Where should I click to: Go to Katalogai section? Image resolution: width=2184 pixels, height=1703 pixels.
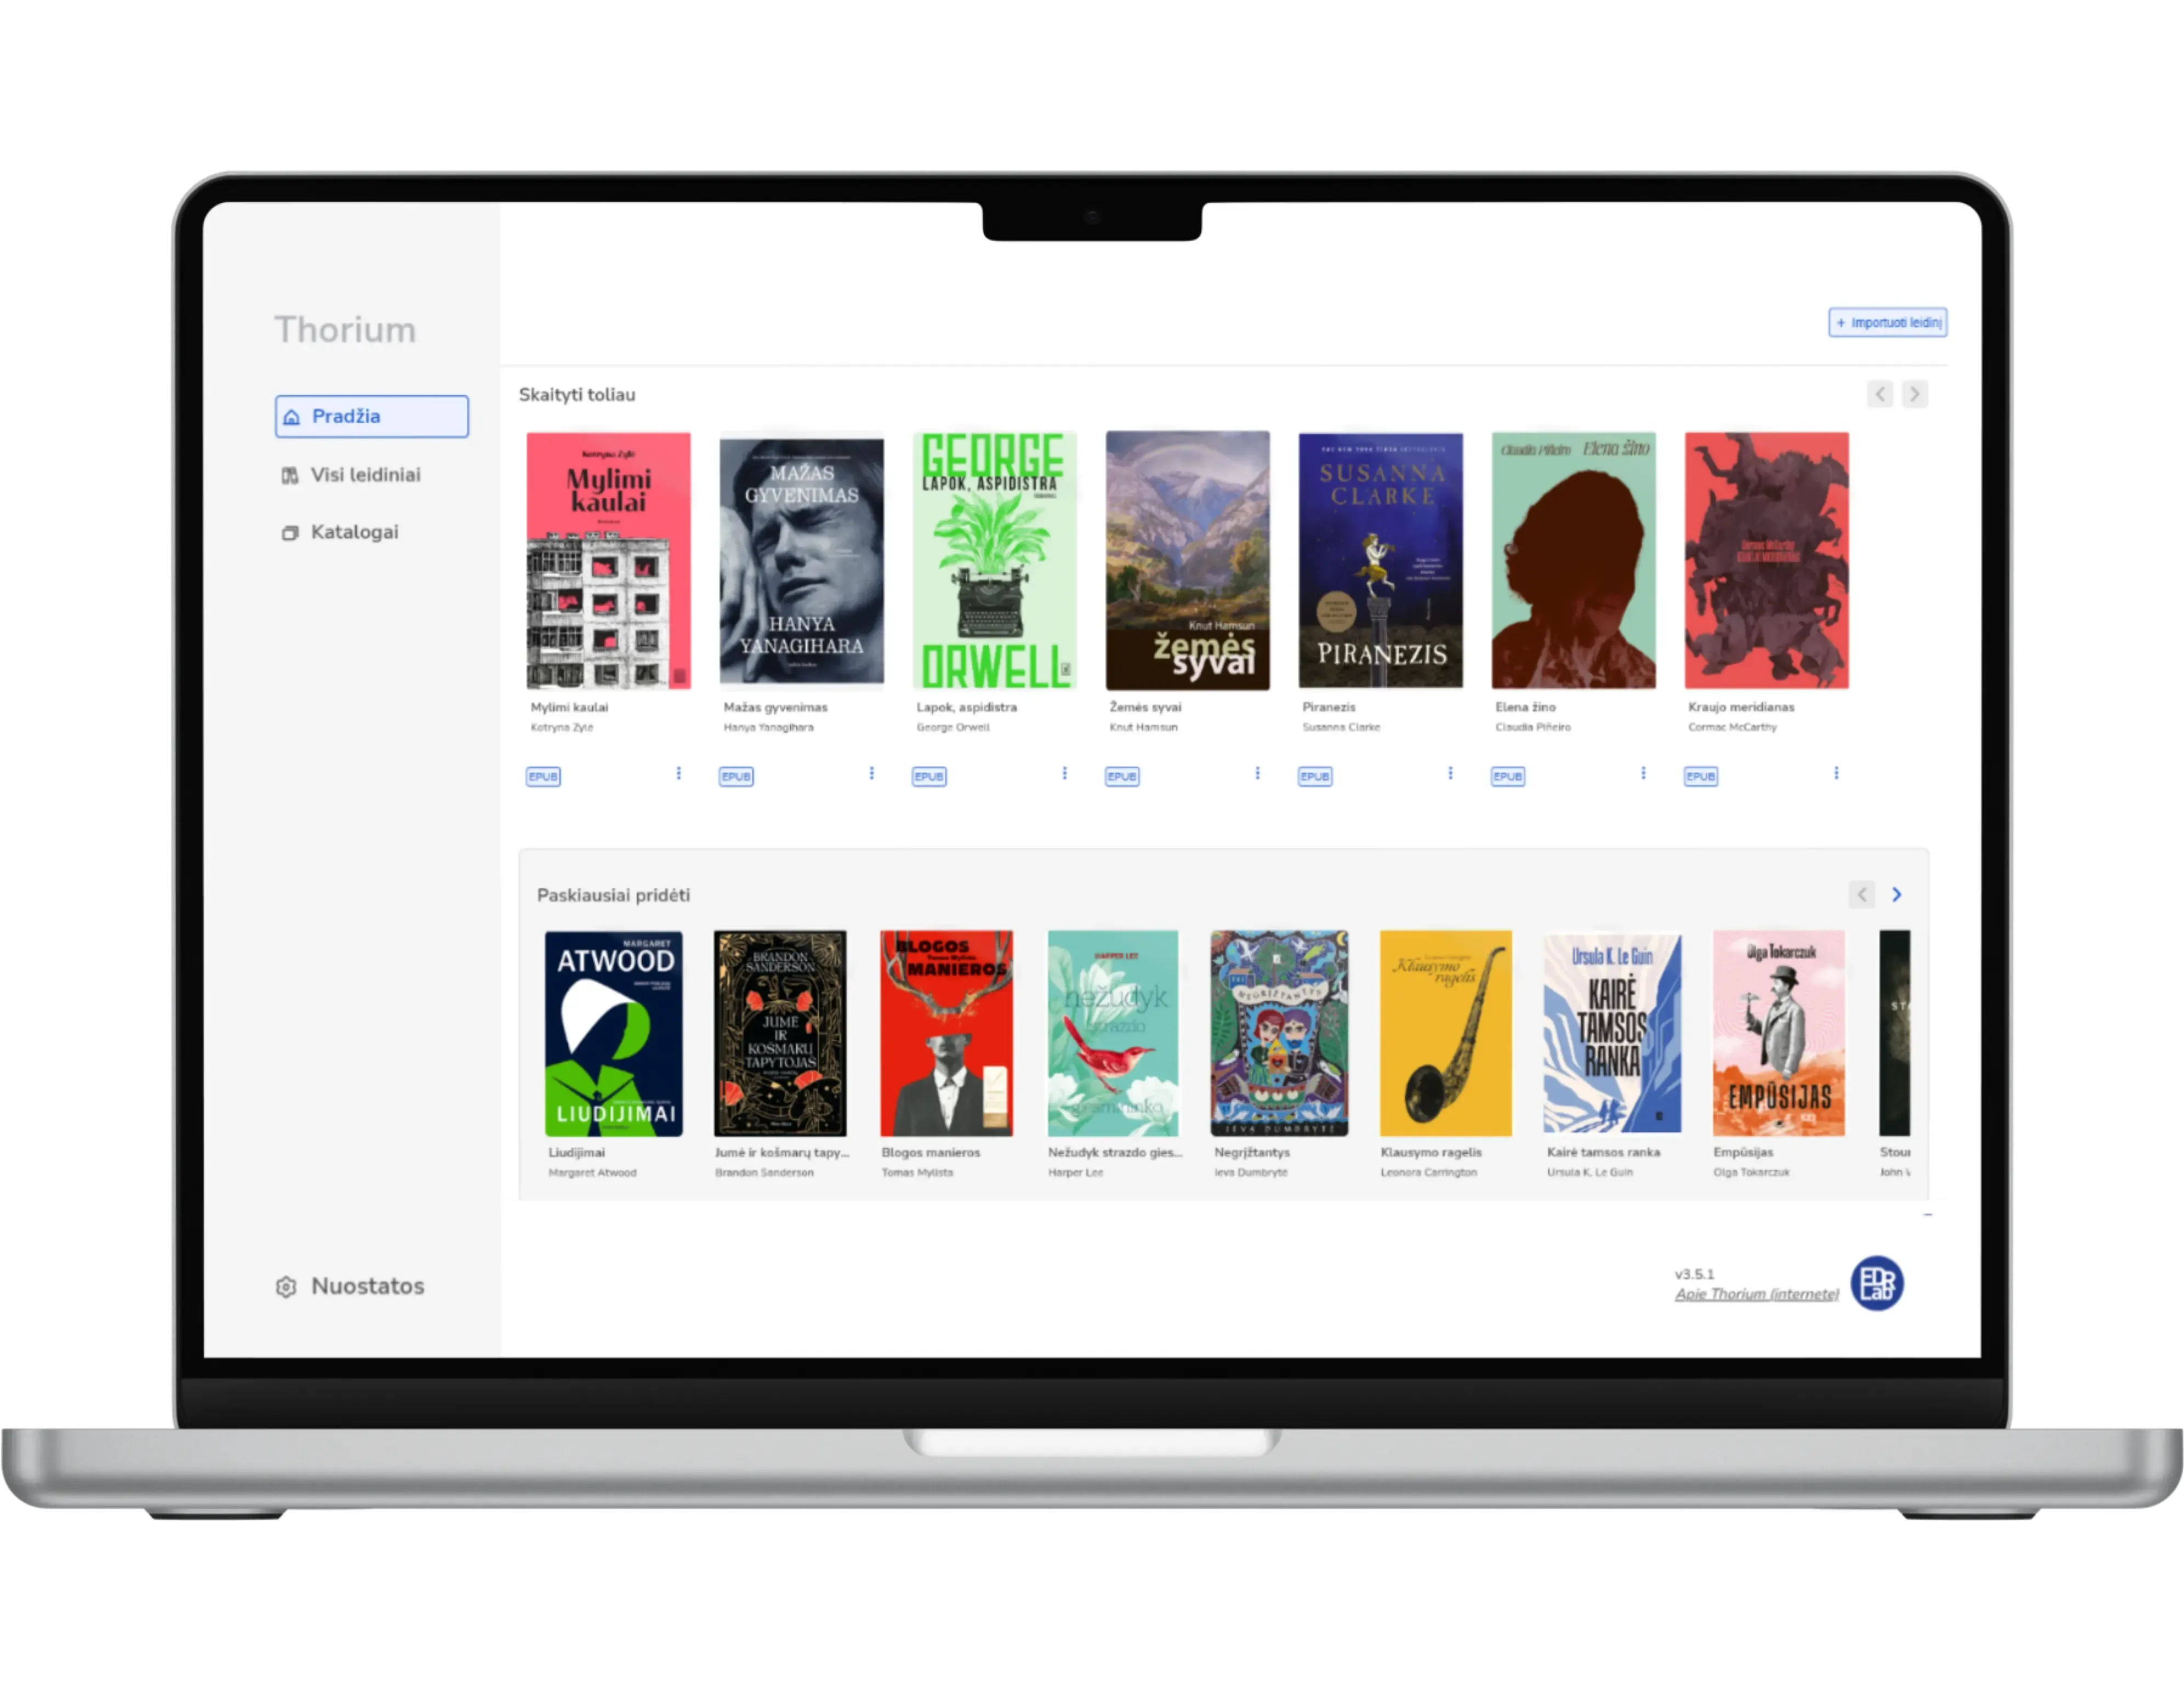[340, 532]
